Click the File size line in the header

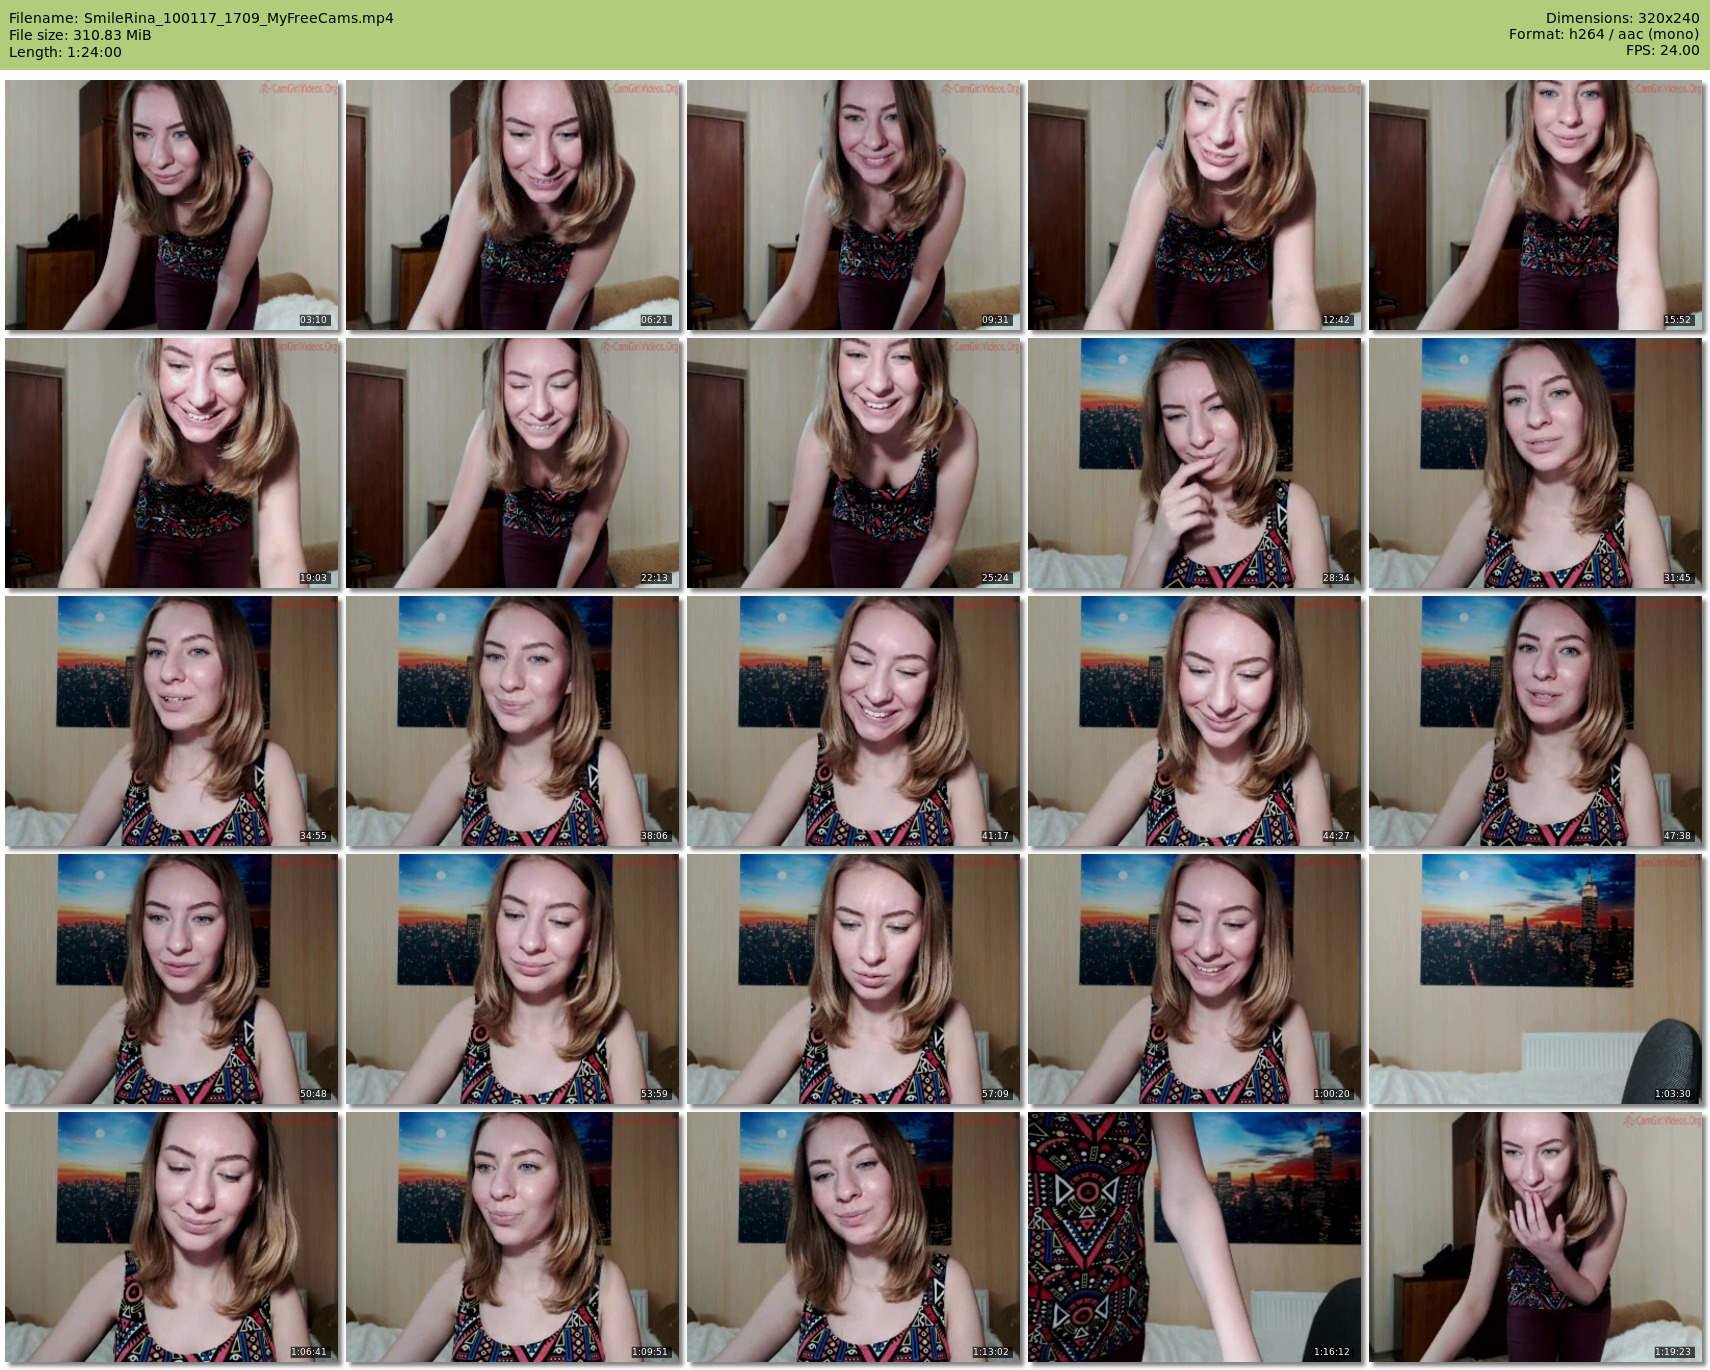point(80,35)
